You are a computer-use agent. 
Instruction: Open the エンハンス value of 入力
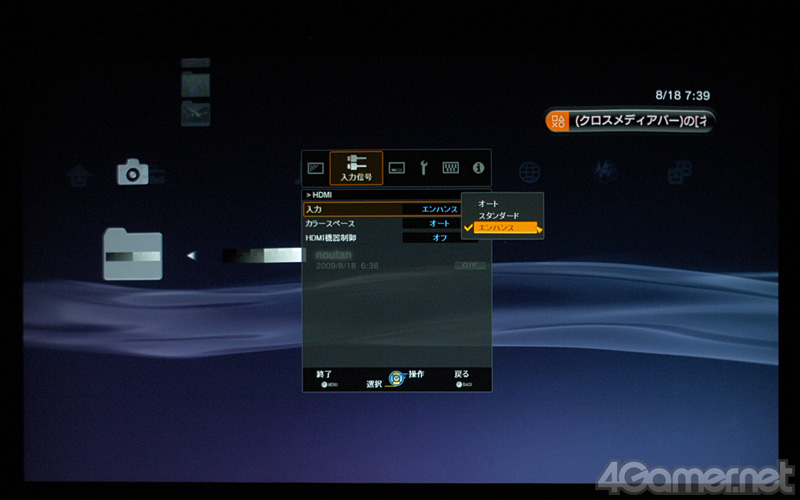pos(440,209)
